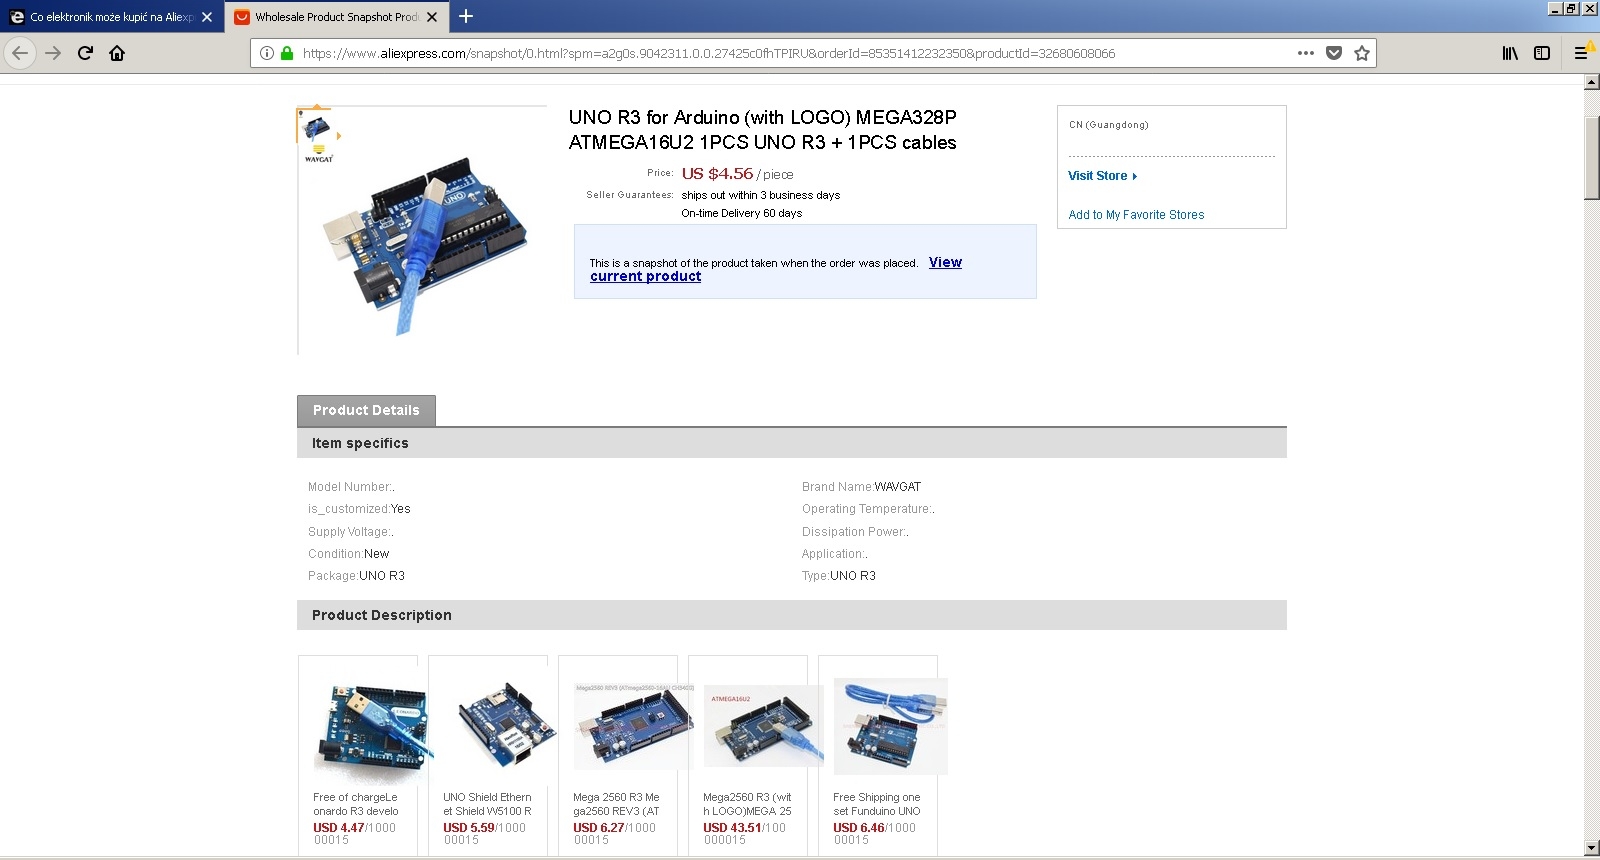Screen dimensions: 1600x860
Task: View the green padlock connection details
Action: pos(287,53)
